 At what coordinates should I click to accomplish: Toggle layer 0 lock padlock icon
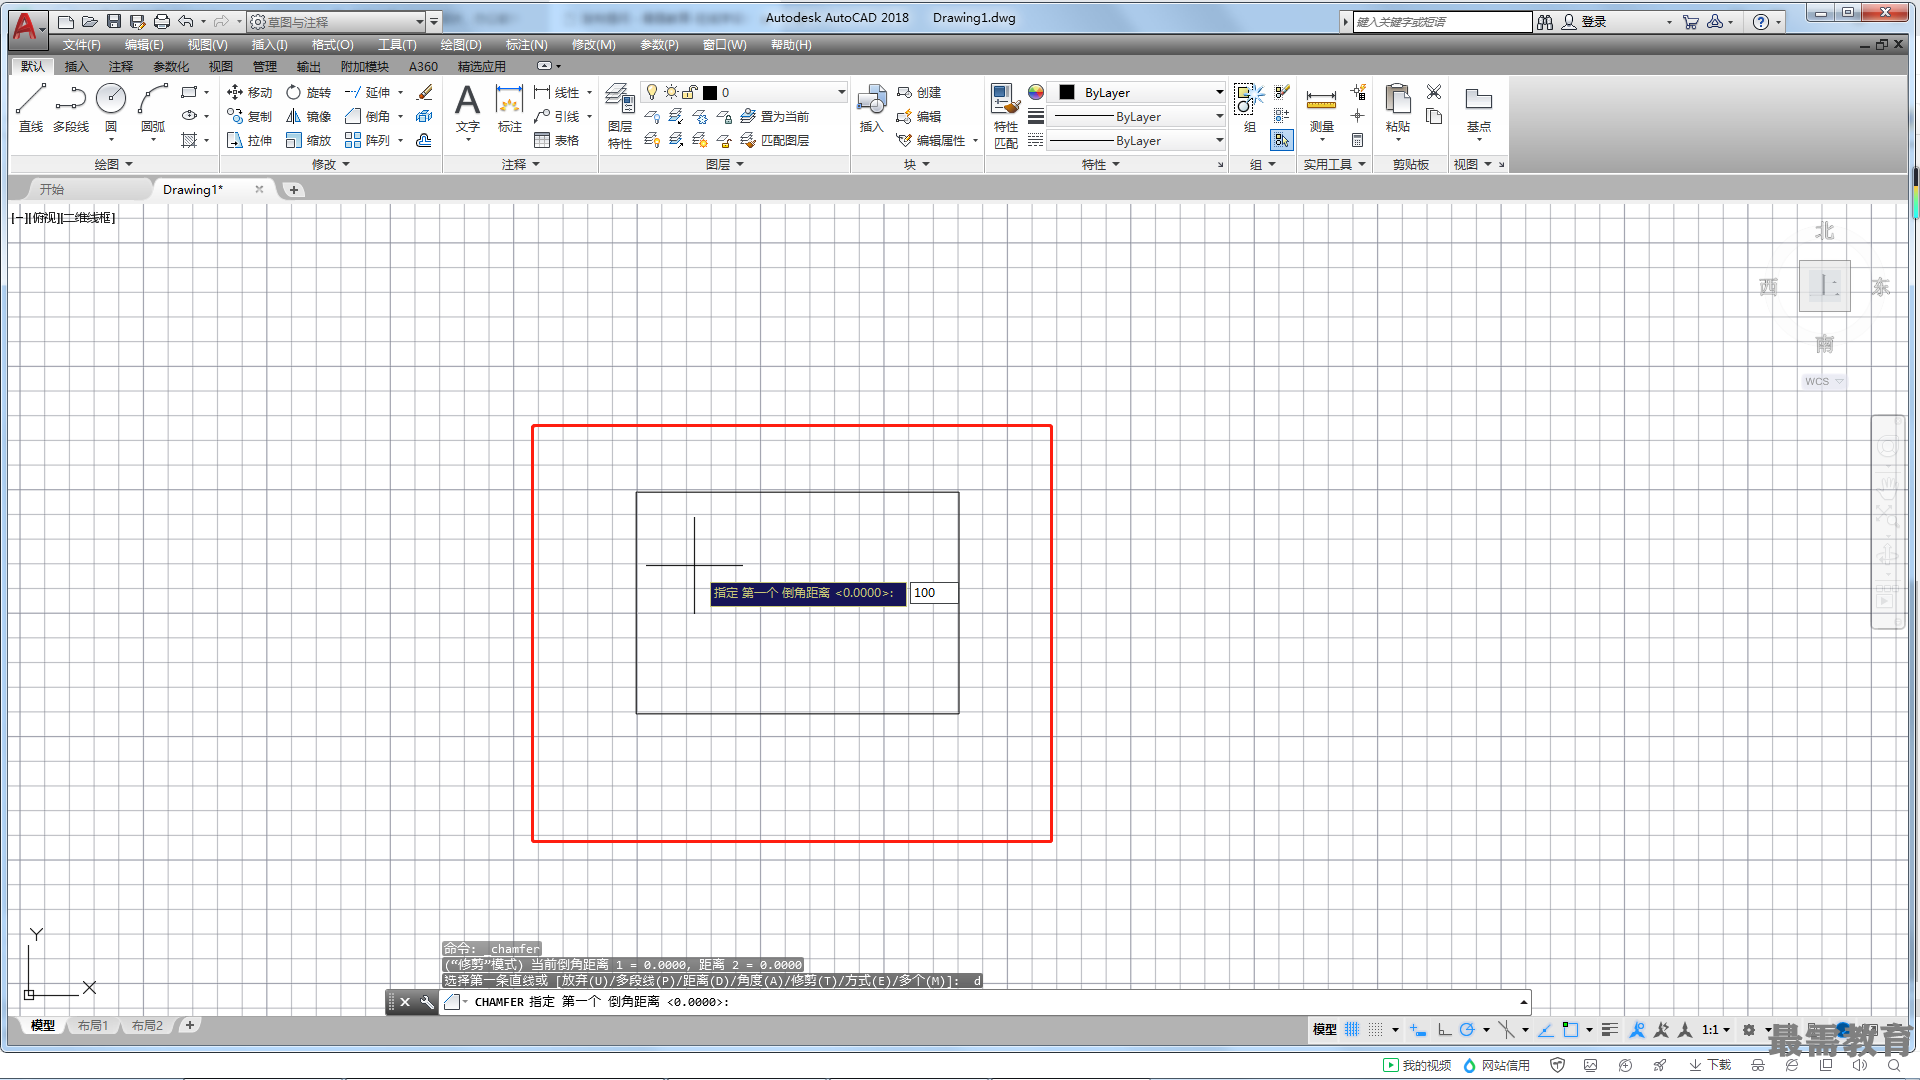690,92
